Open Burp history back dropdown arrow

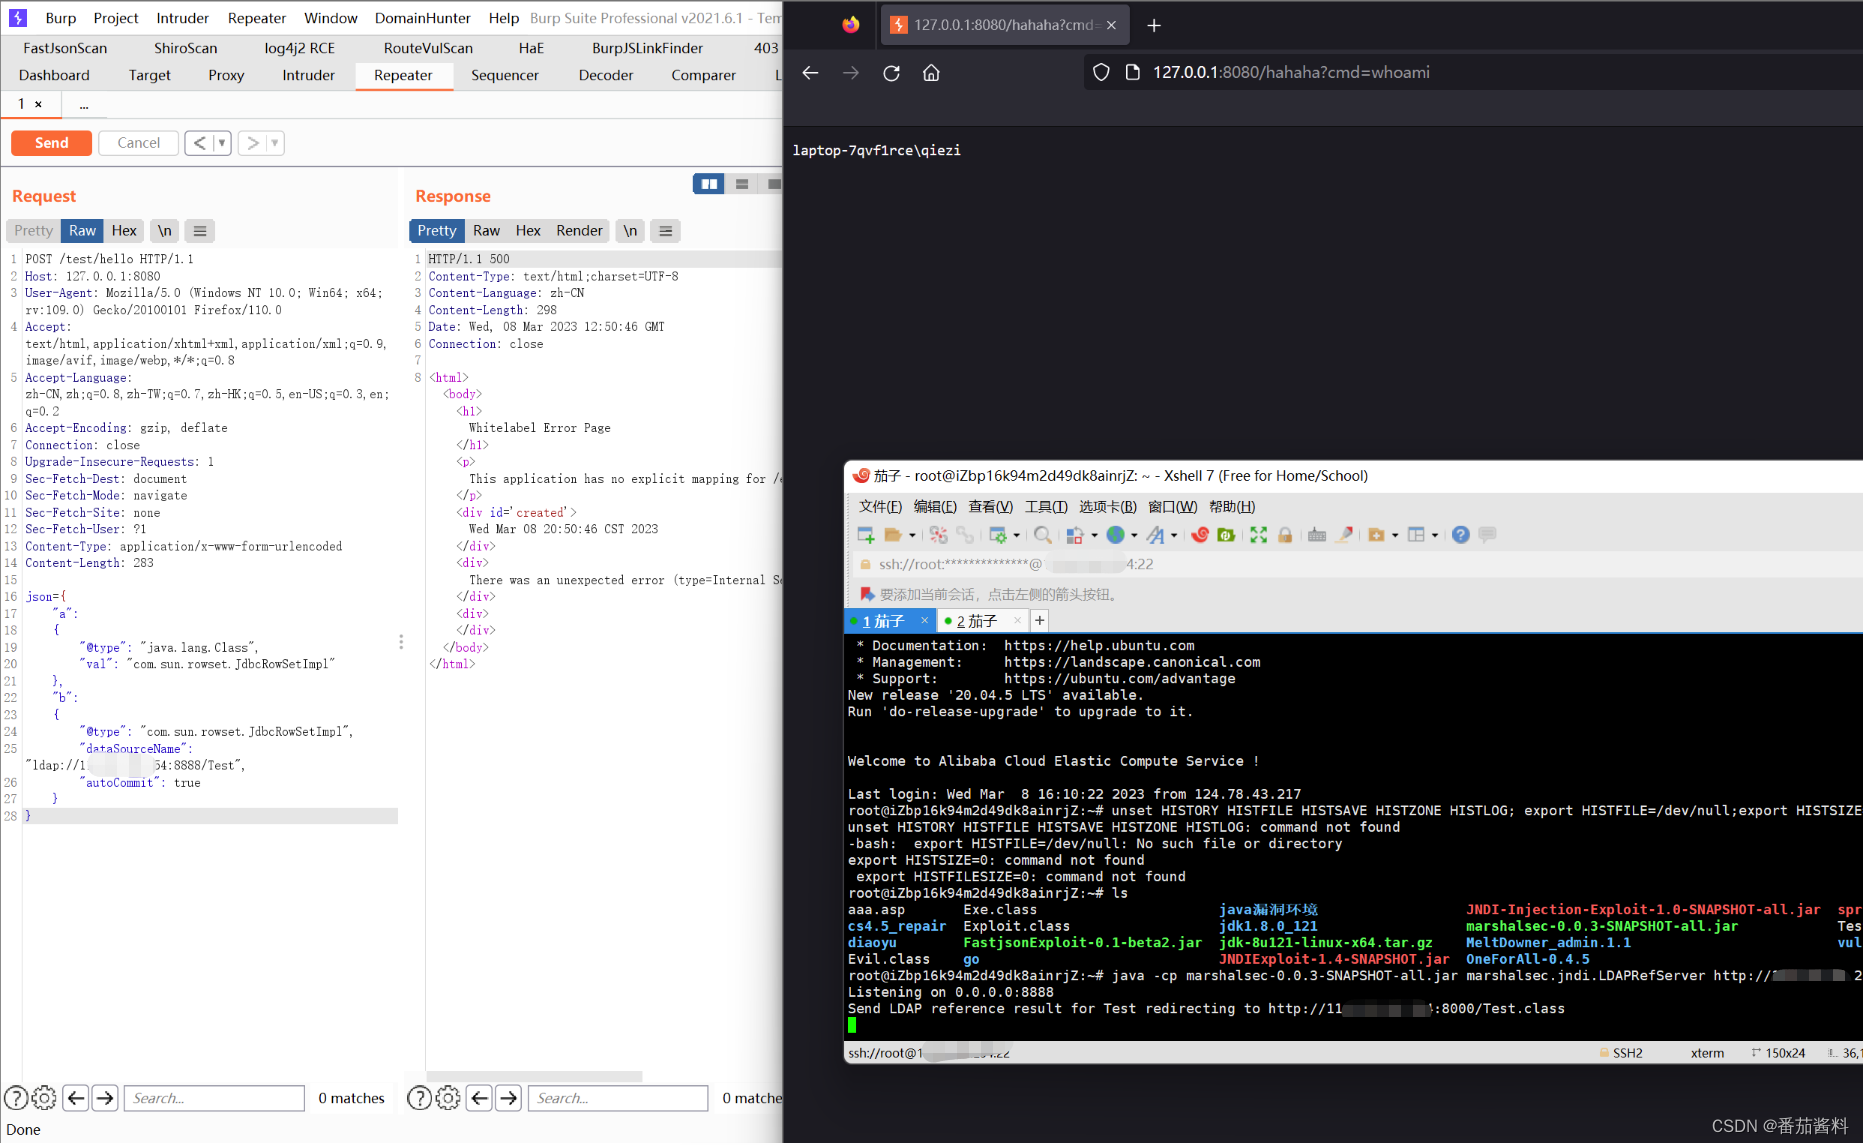(222, 143)
